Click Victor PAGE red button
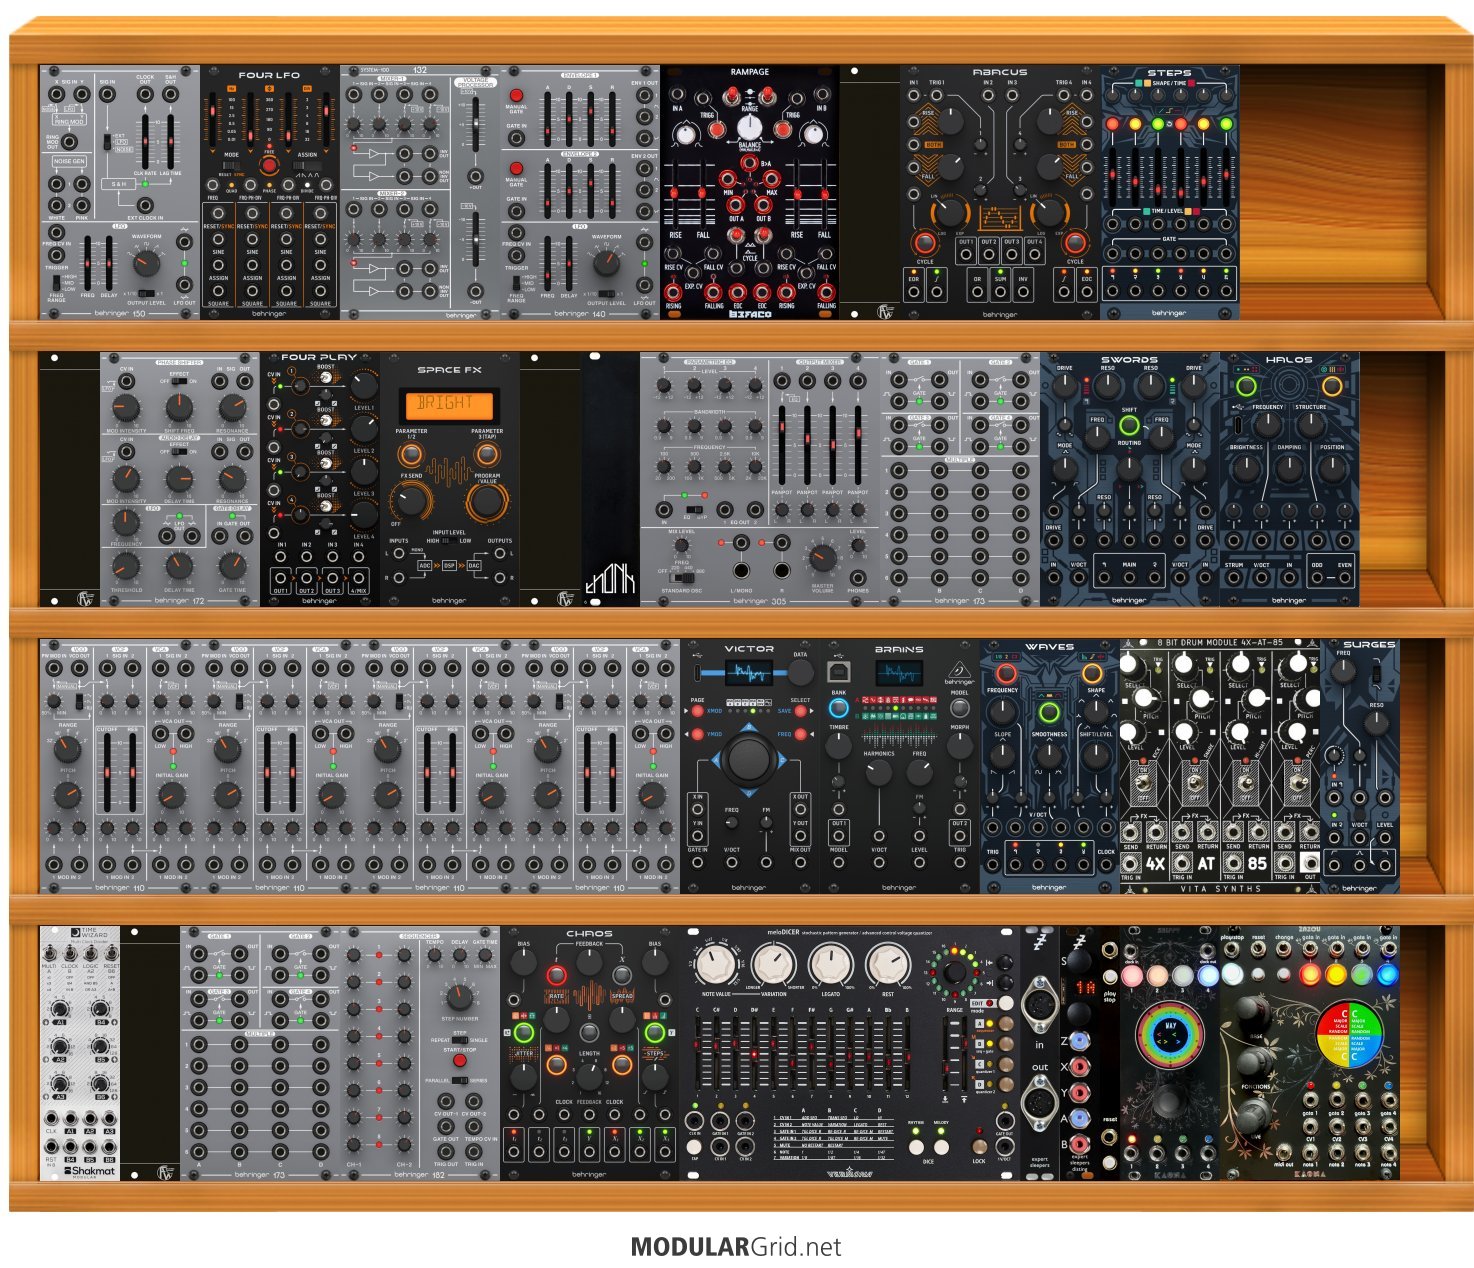The height and width of the screenshot is (1268, 1474). [697, 711]
